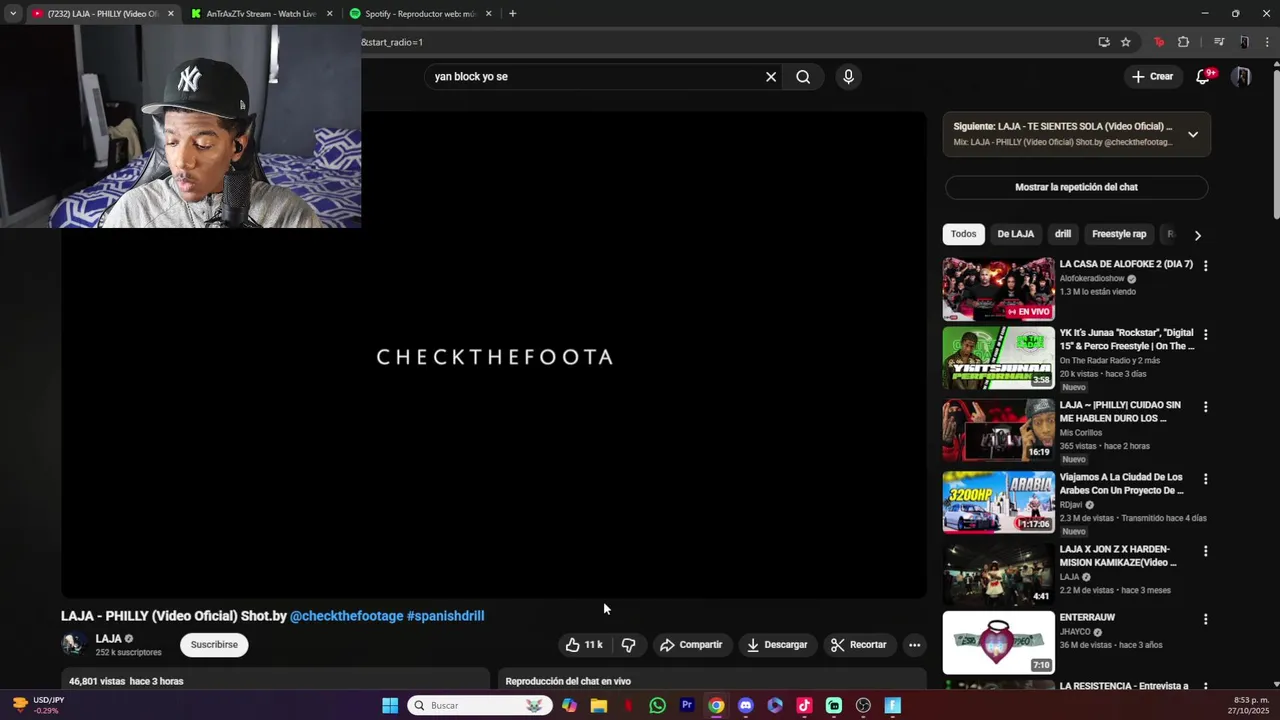Select the De LAJA filter chip
Image resolution: width=1280 pixels, height=720 pixels.
pos(1015,234)
